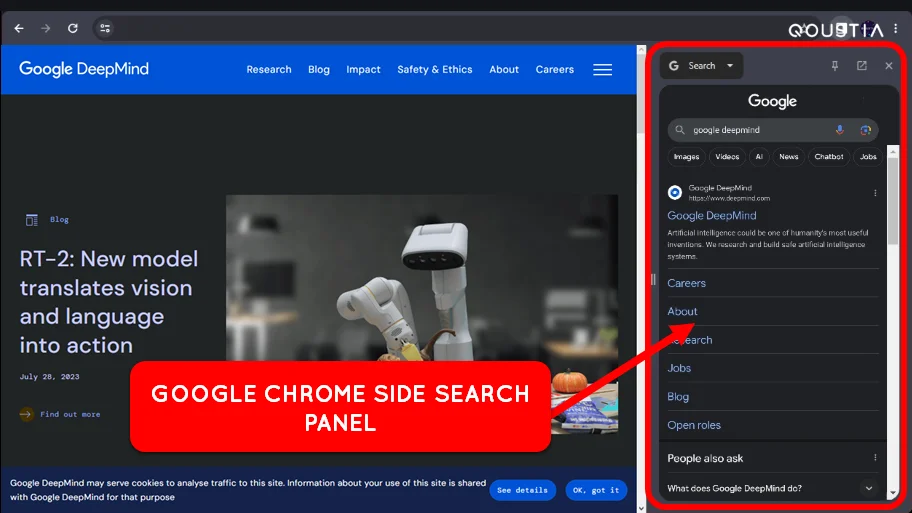Click https://www.deepmind.com URL text
This screenshot has height=513, width=912.
[729, 198]
